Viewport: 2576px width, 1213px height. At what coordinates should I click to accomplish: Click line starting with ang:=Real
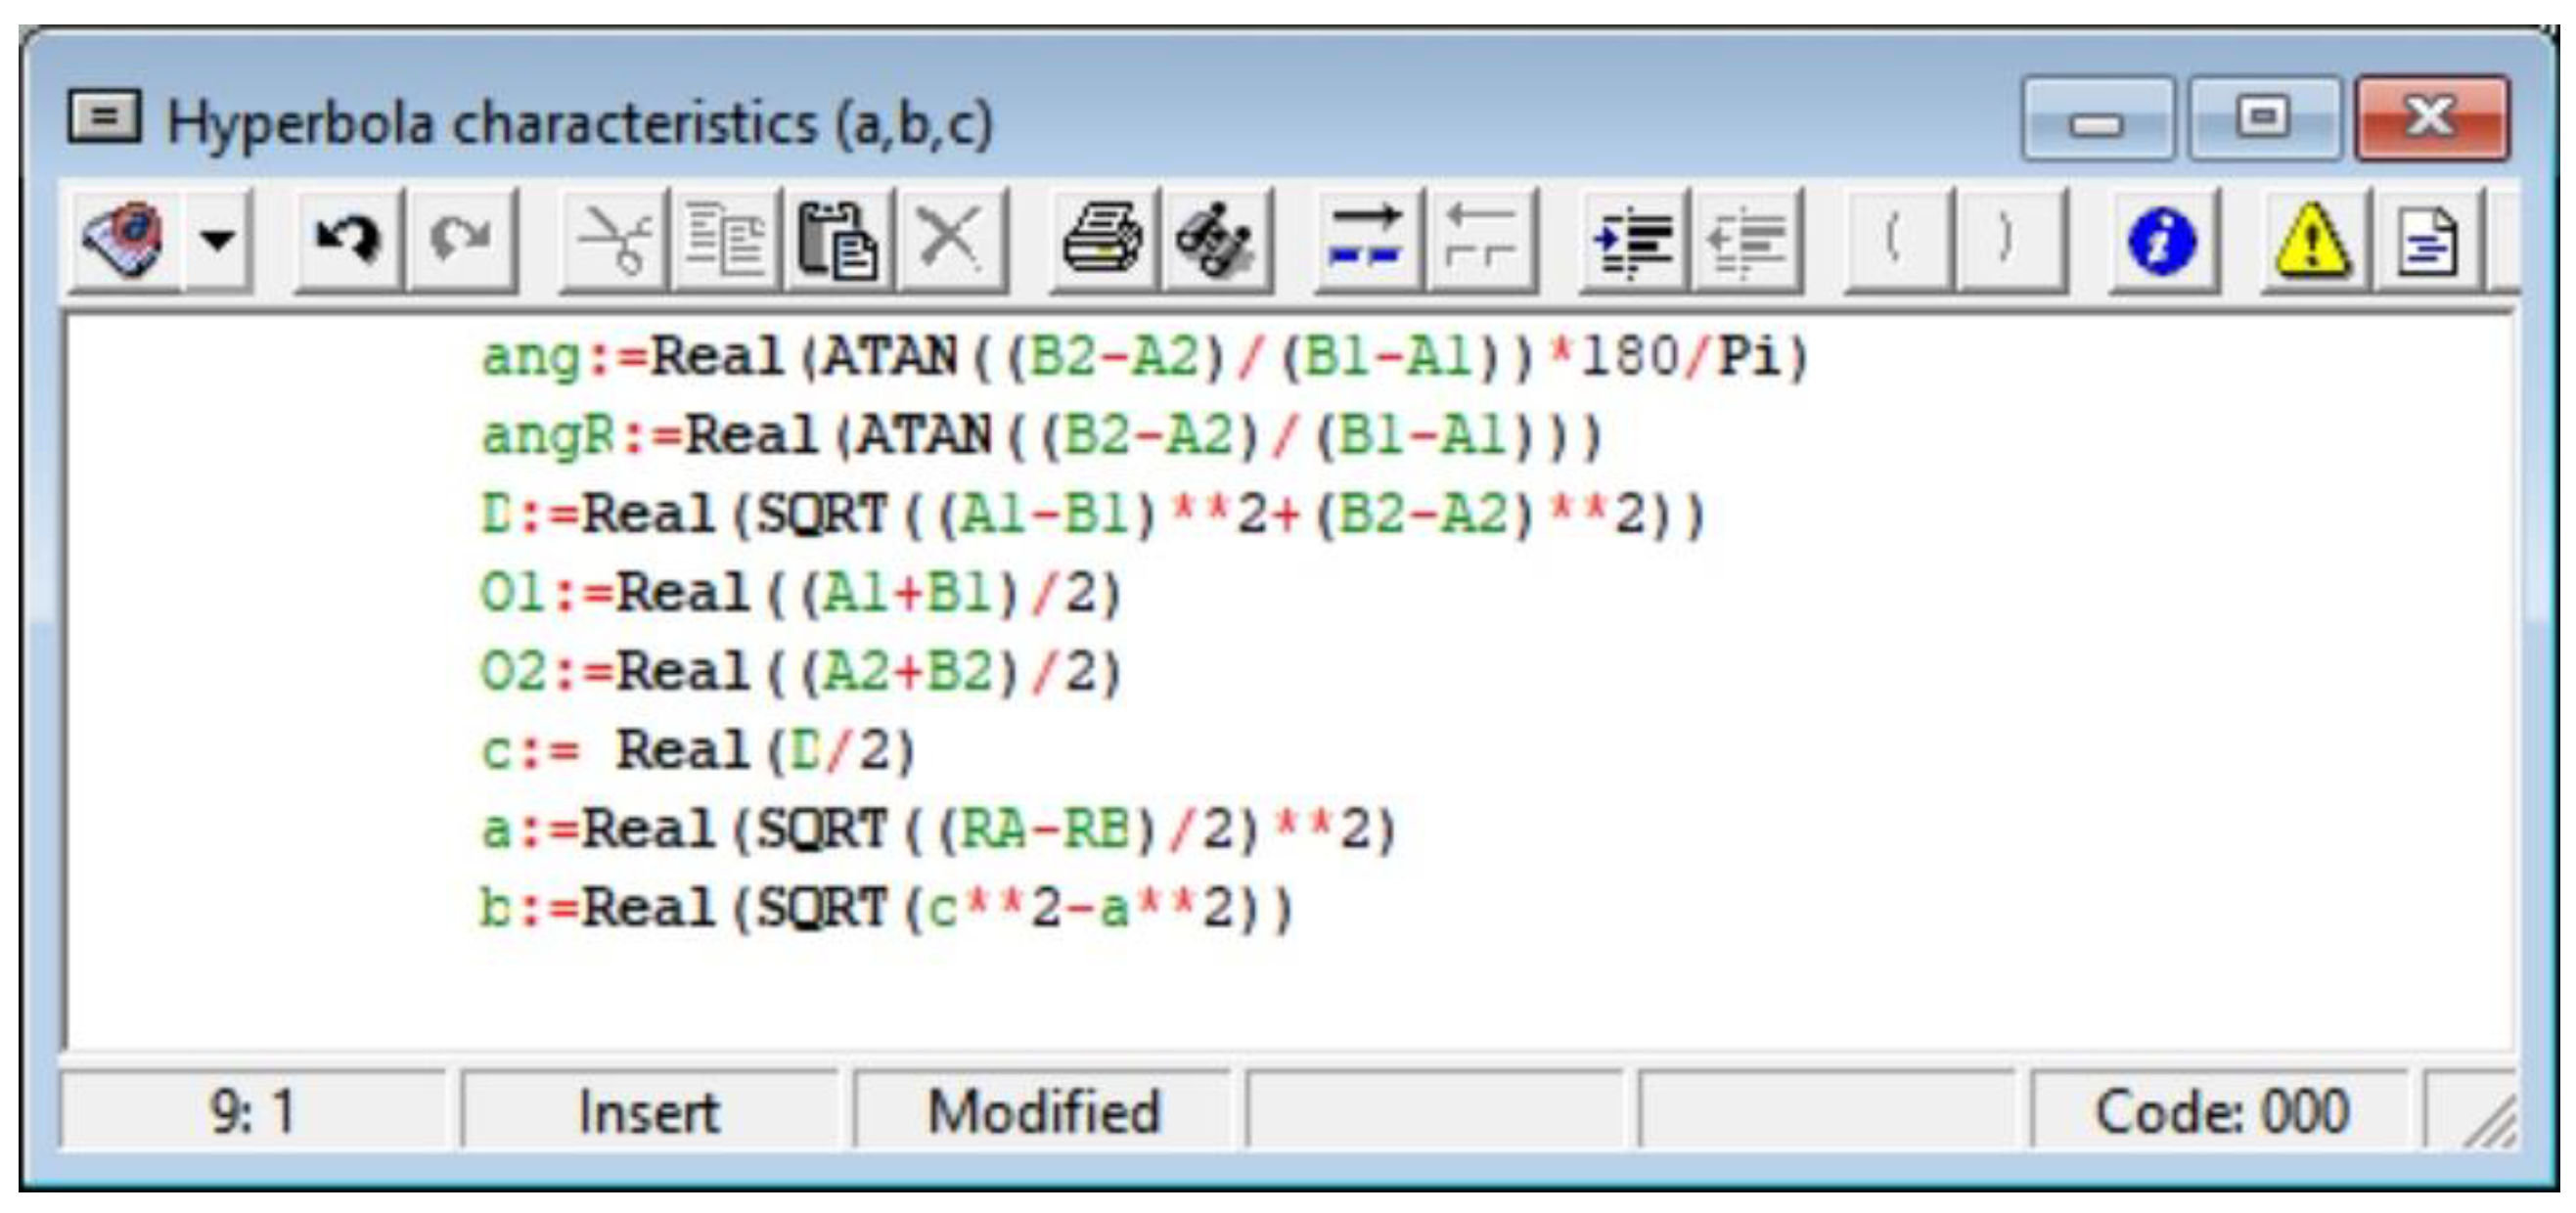(x=1145, y=357)
